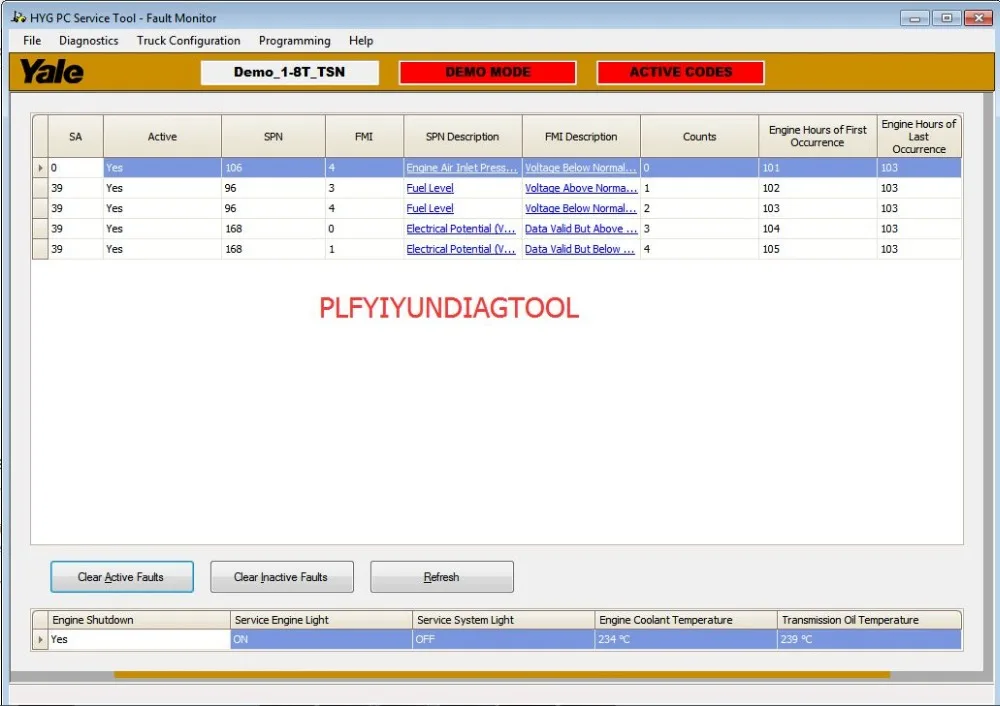Click first occurrence hours cell 102
The image size is (1000, 706).
coord(818,188)
